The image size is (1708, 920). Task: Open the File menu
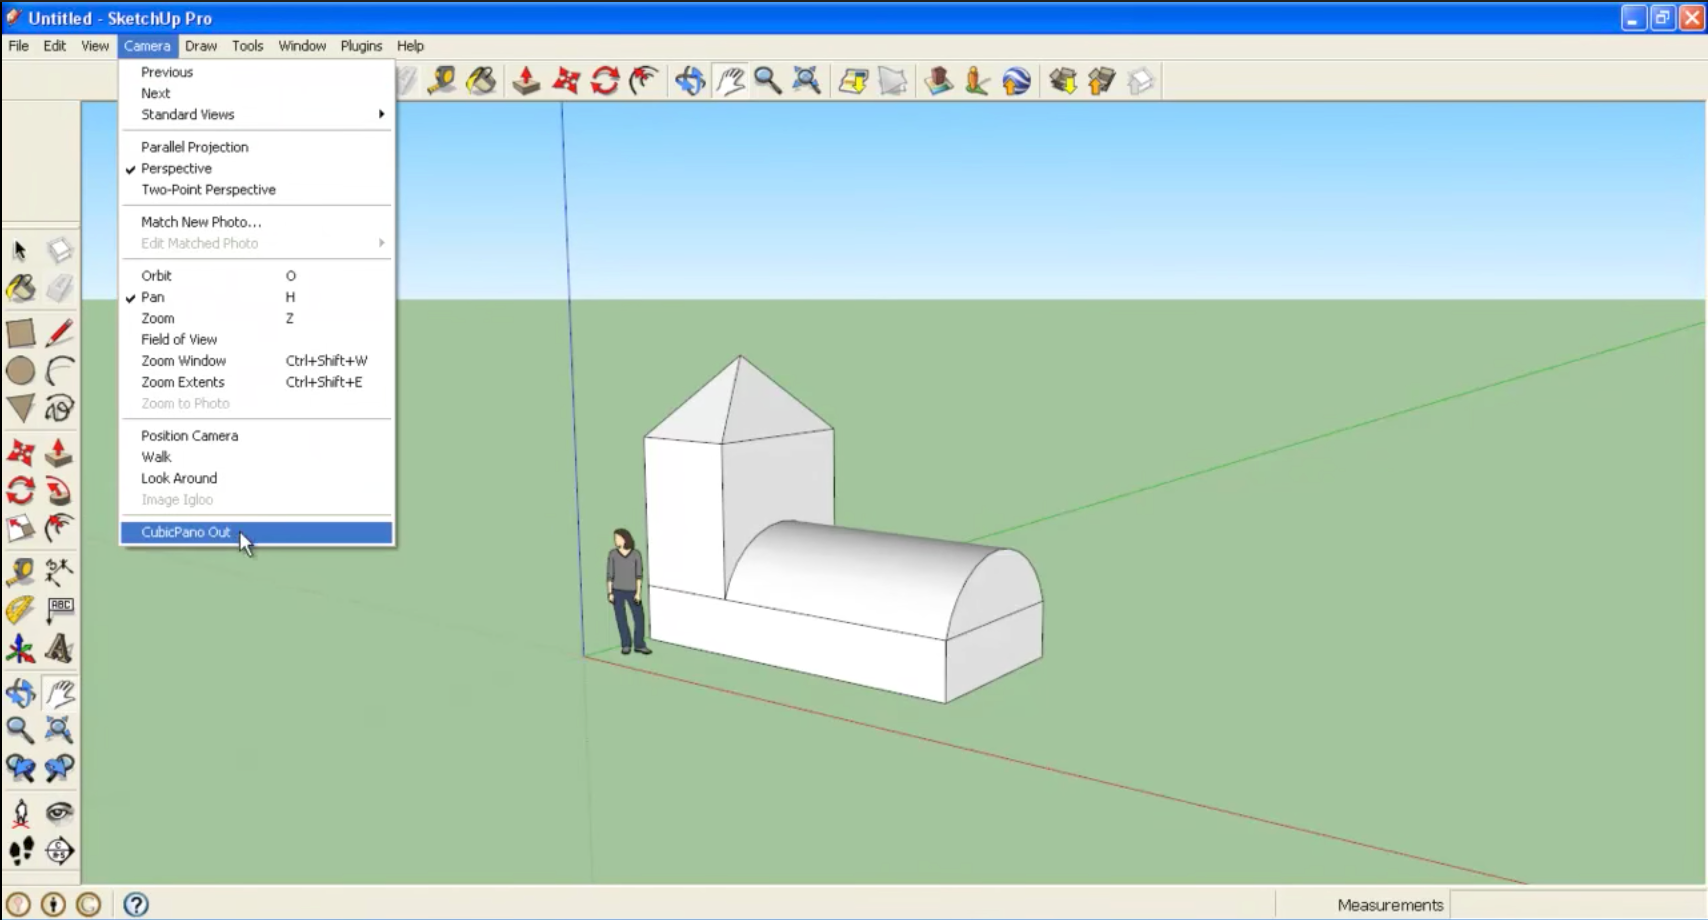click(19, 46)
